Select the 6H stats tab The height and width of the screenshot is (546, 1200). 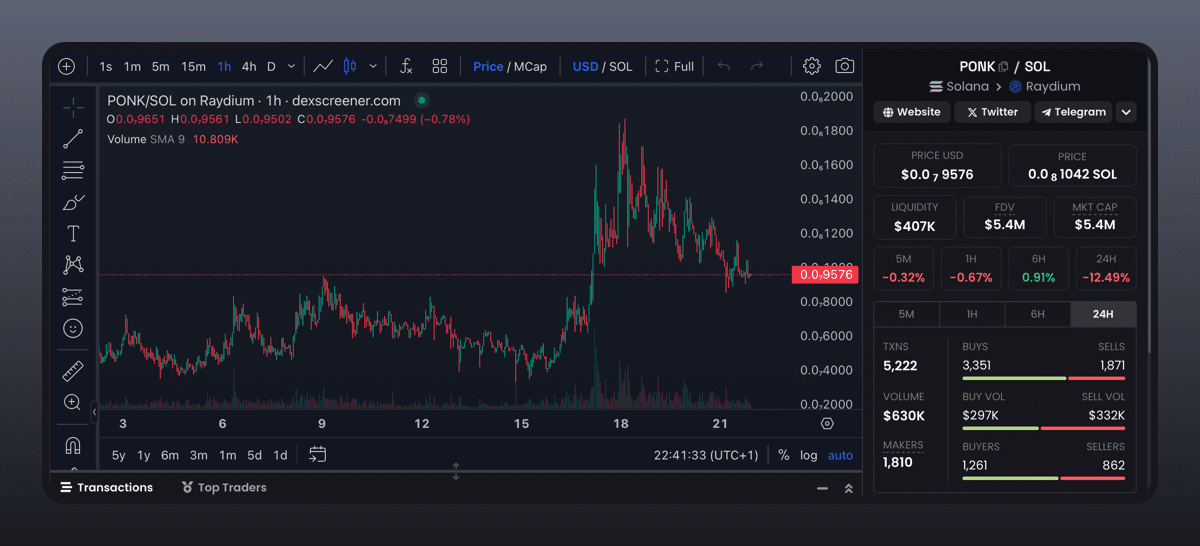click(1037, 314)
